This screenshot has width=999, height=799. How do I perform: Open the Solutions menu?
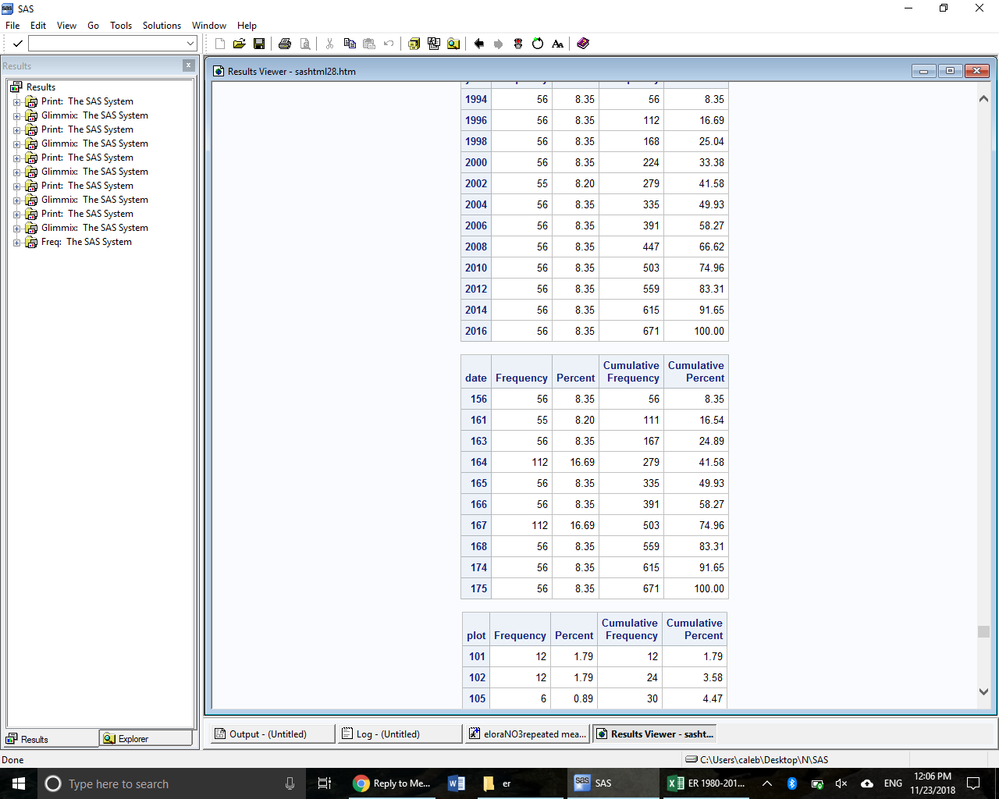point(161,25)
